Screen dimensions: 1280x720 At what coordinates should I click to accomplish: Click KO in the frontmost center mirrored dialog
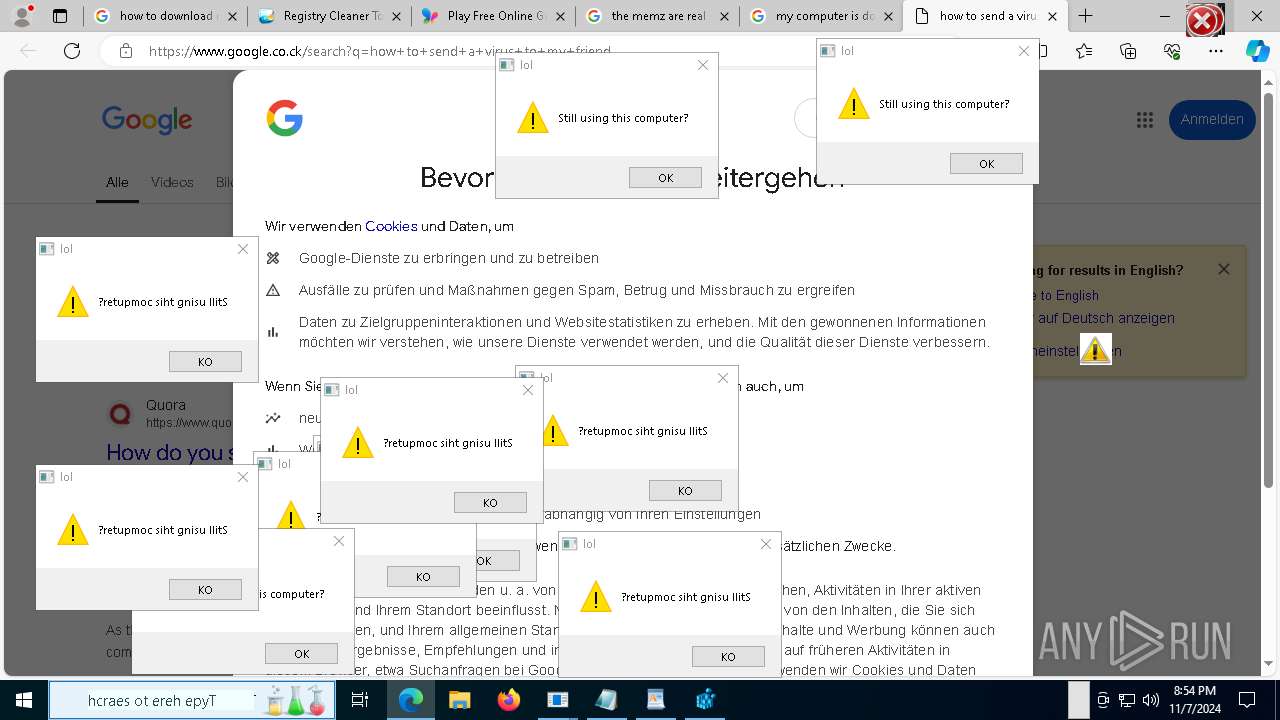(490, 503)
